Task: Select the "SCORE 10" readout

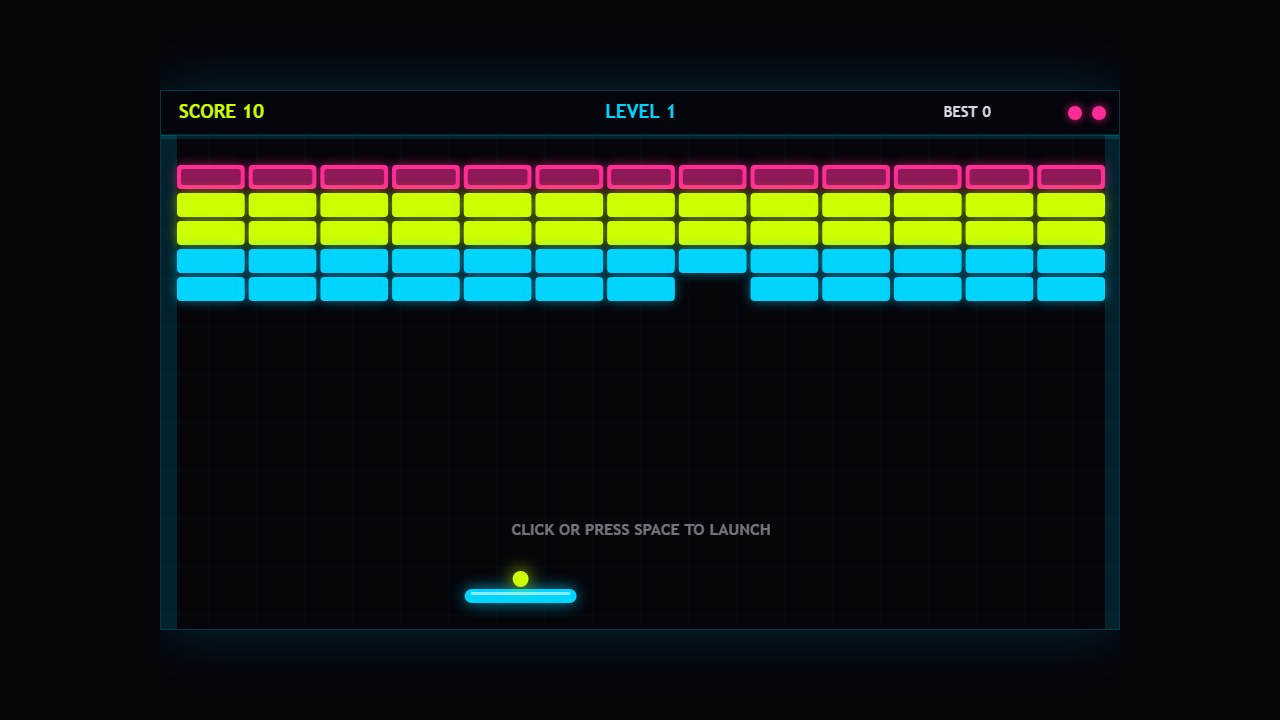Action: click(221, 112)
